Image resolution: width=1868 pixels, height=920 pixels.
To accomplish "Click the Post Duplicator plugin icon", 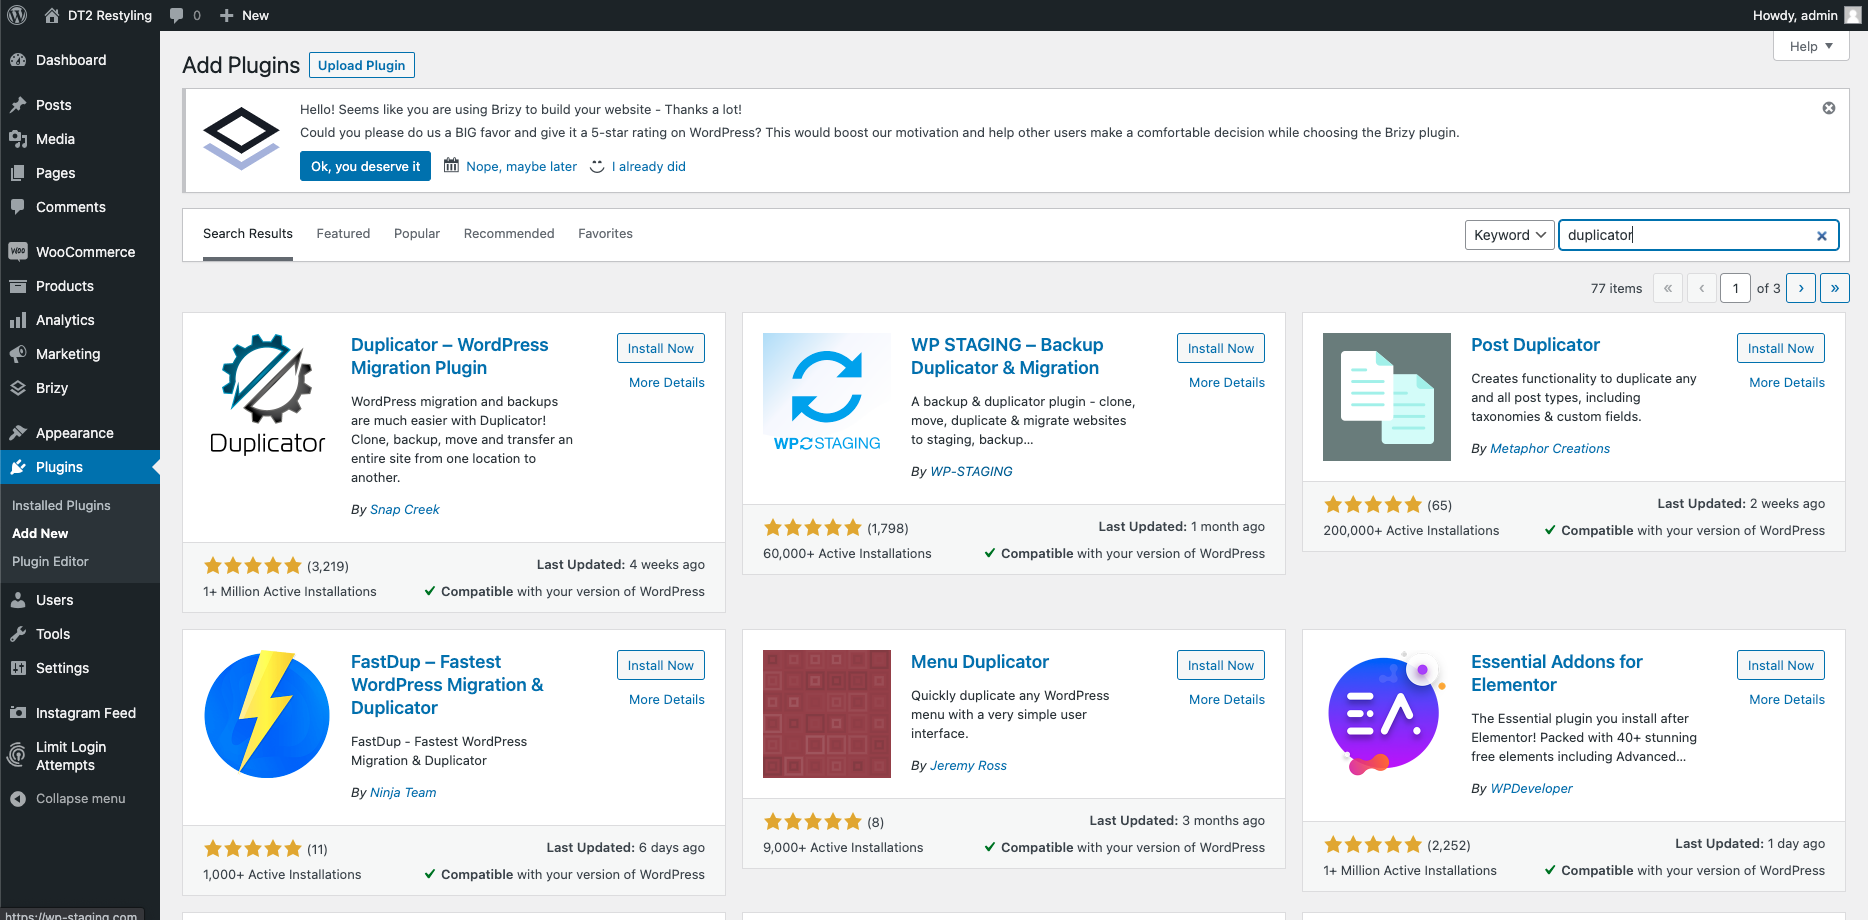I will click(1386, 396).
